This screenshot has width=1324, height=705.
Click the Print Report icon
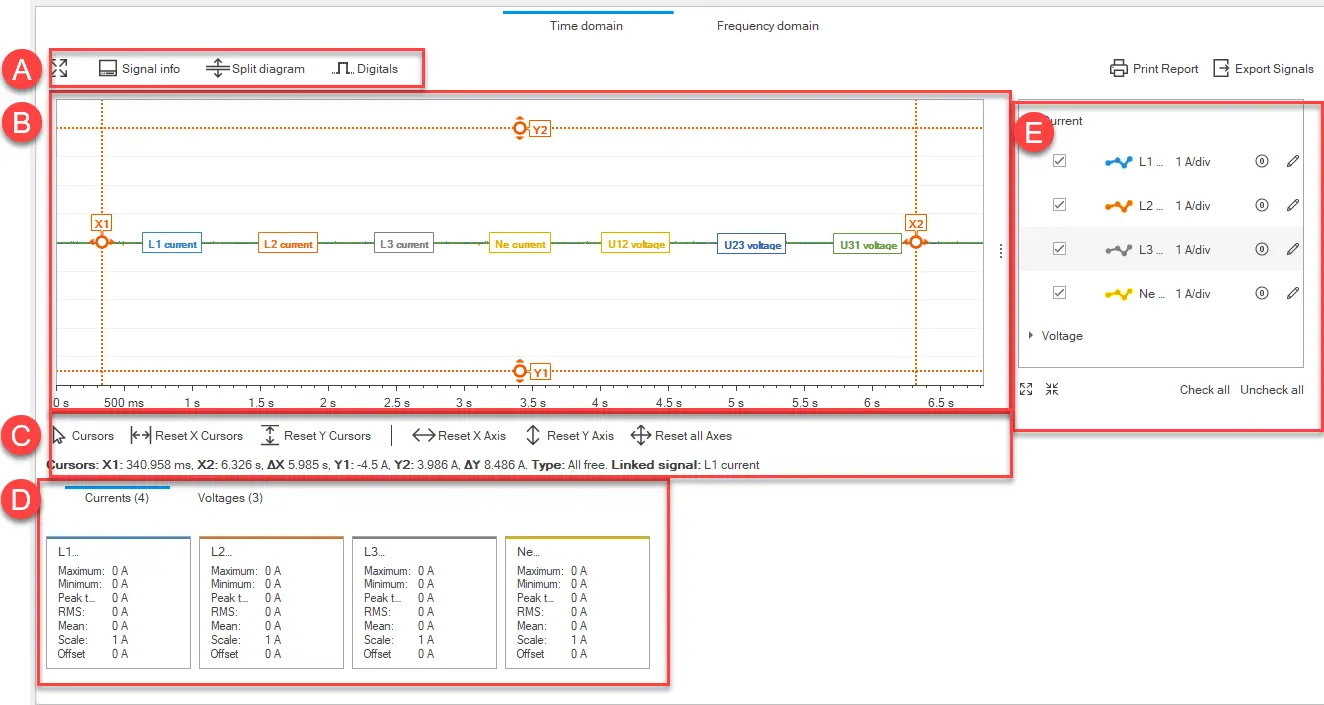pos(1118,69)
